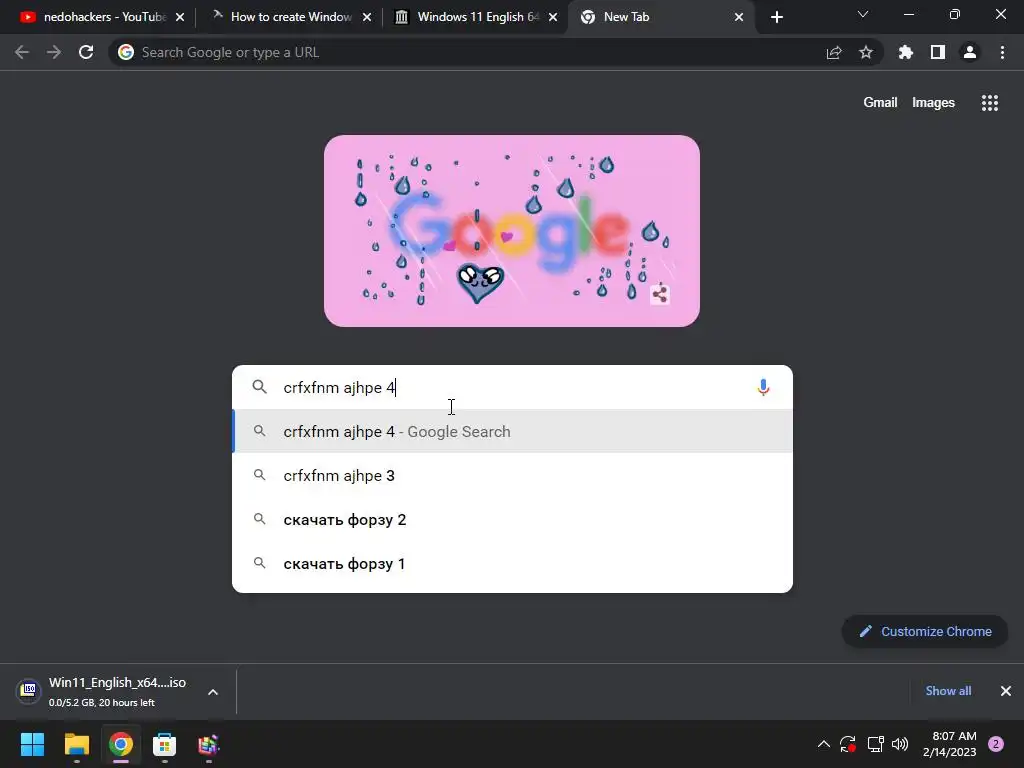Open the Chrome three-dot menu
The height and width of the screenshot is (768, 1024).
[x=1002, y=52]
